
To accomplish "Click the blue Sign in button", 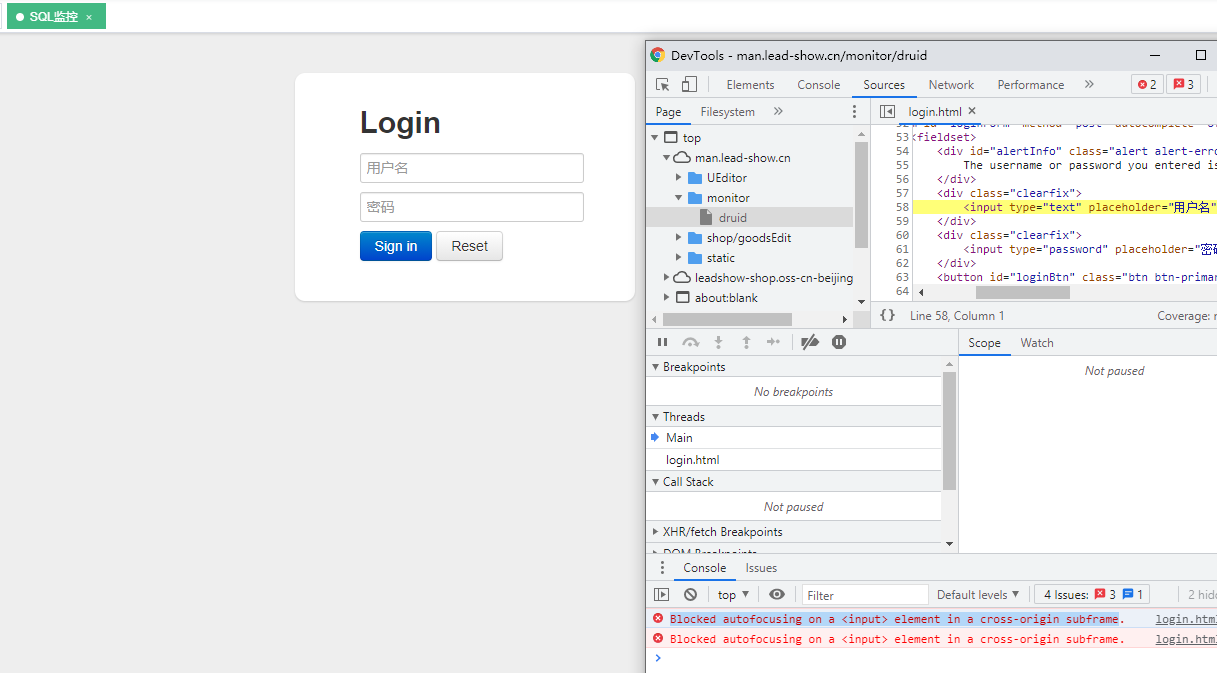I will (396, 246).
